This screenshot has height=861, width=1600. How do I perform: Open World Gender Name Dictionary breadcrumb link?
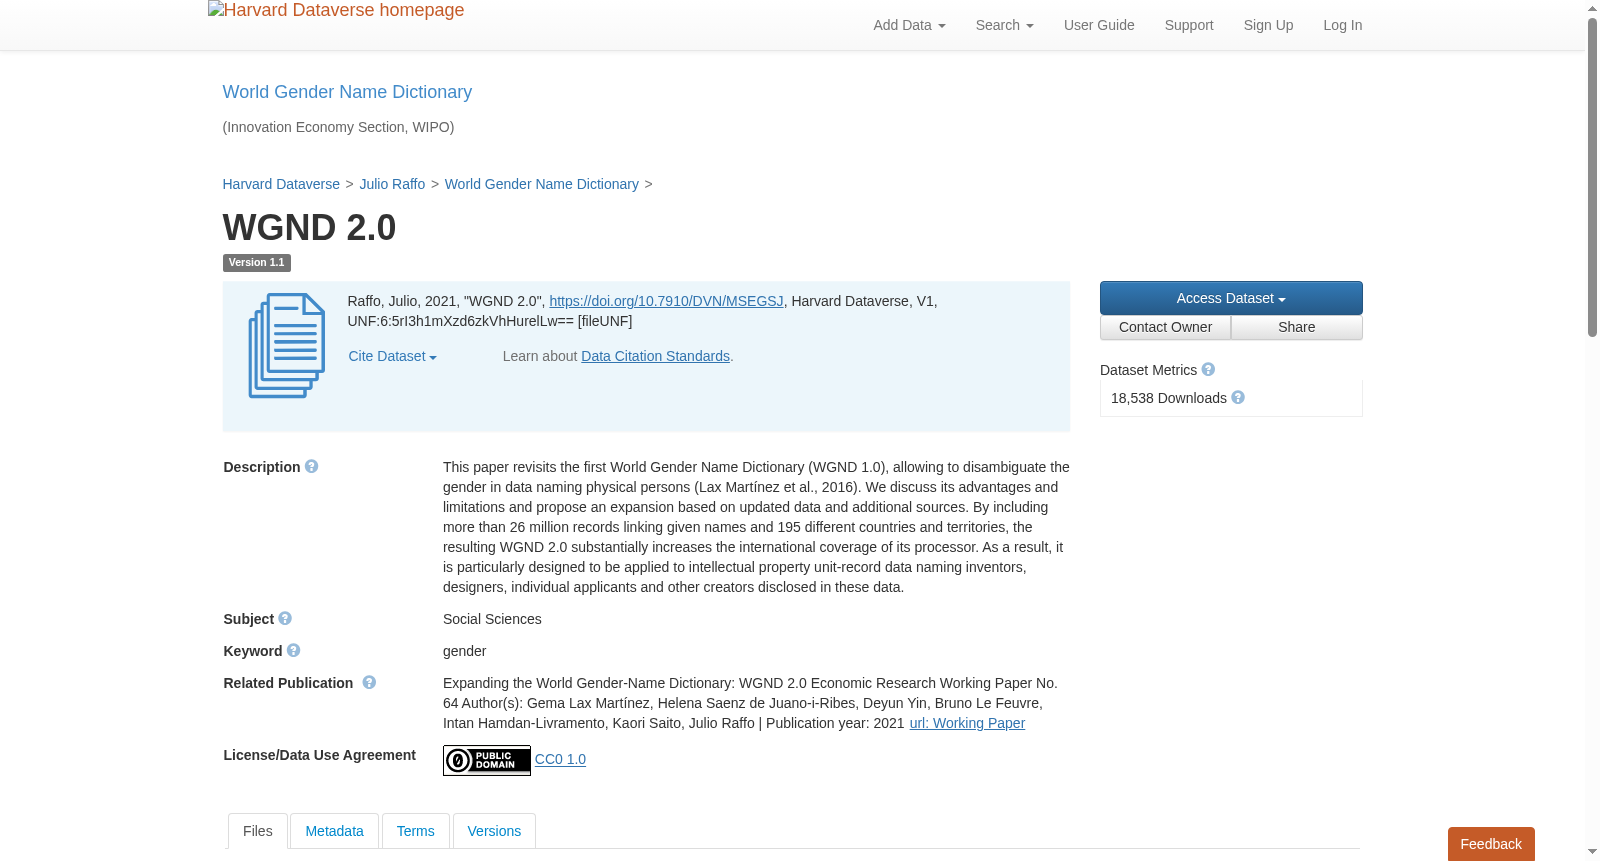(x=542, y=184)
